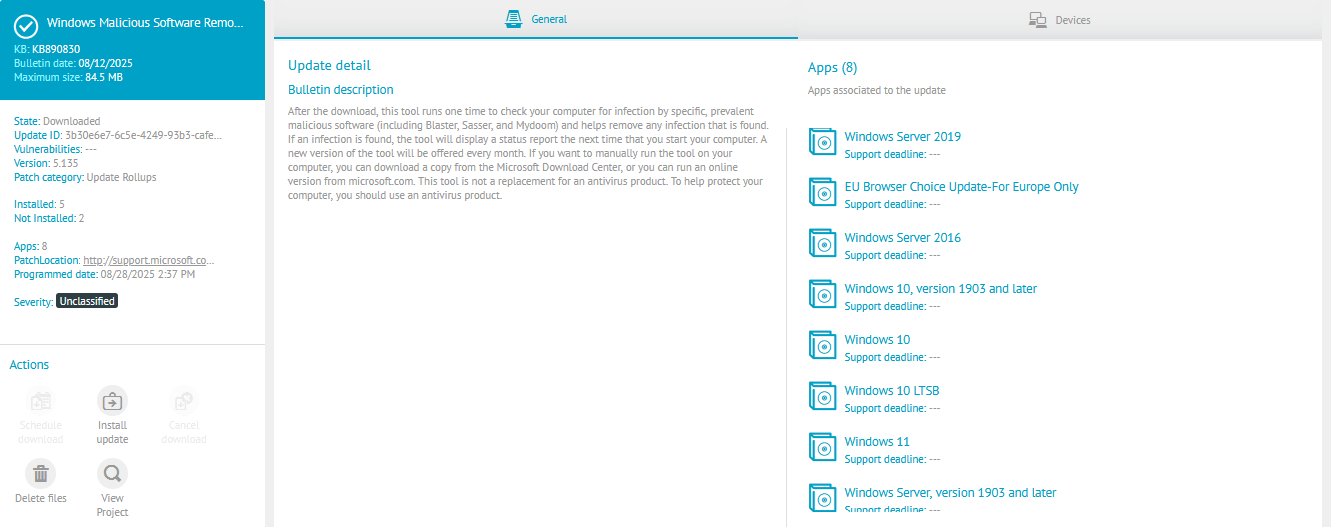The height and width of the screenshot is (527, 1335).
Task: Click the Schedule download icon
Action: point(41,401)
